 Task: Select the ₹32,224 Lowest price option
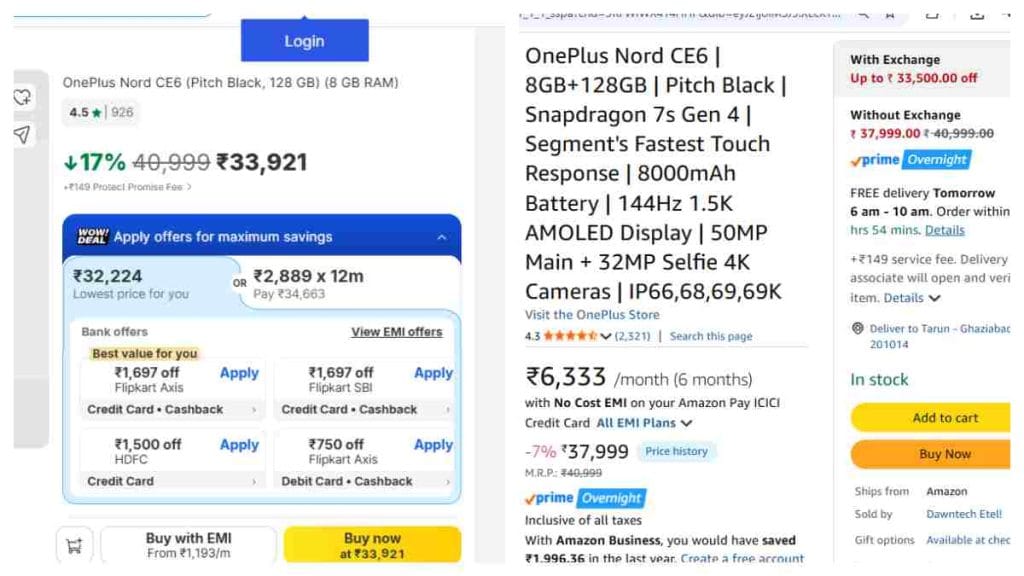point(149,284)
